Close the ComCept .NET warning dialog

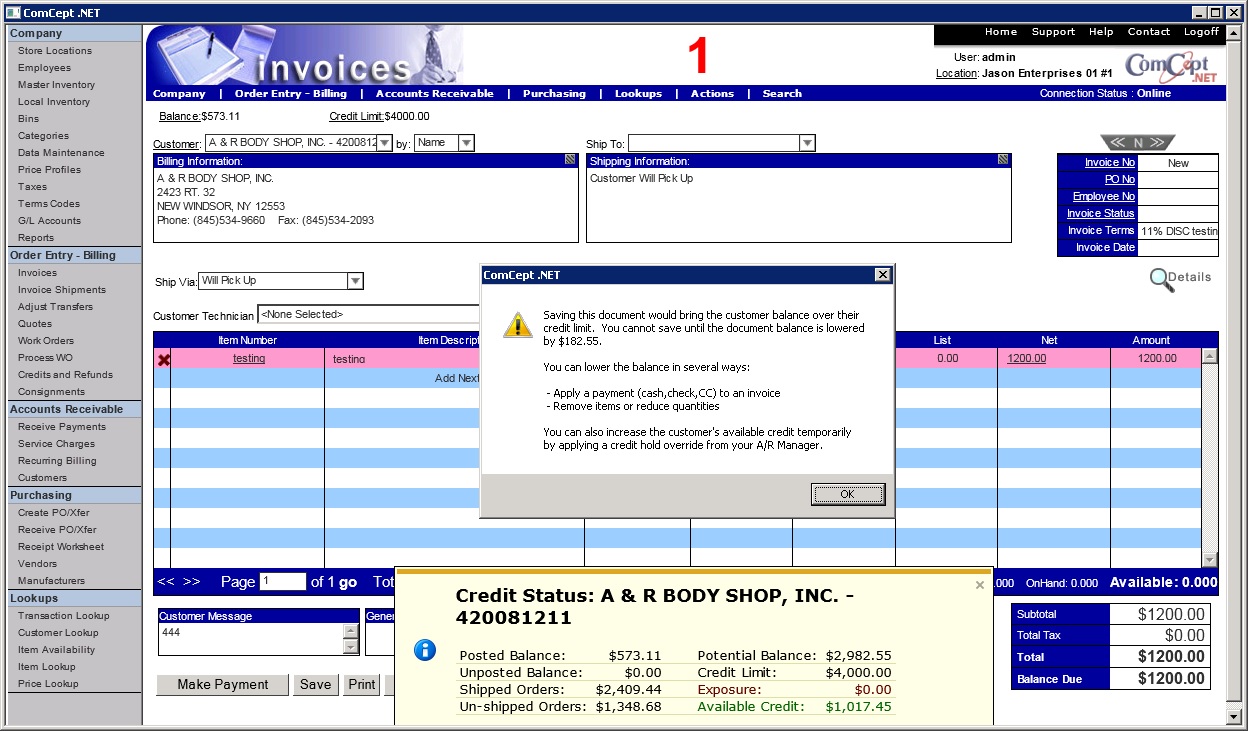[x=882, y=275]
